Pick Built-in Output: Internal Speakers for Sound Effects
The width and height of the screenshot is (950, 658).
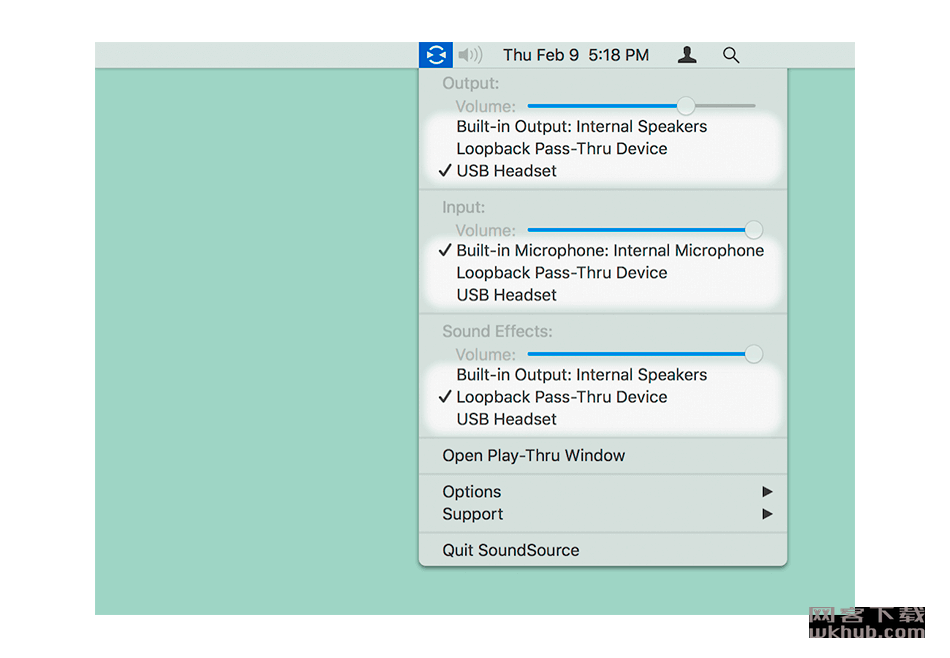603,375
